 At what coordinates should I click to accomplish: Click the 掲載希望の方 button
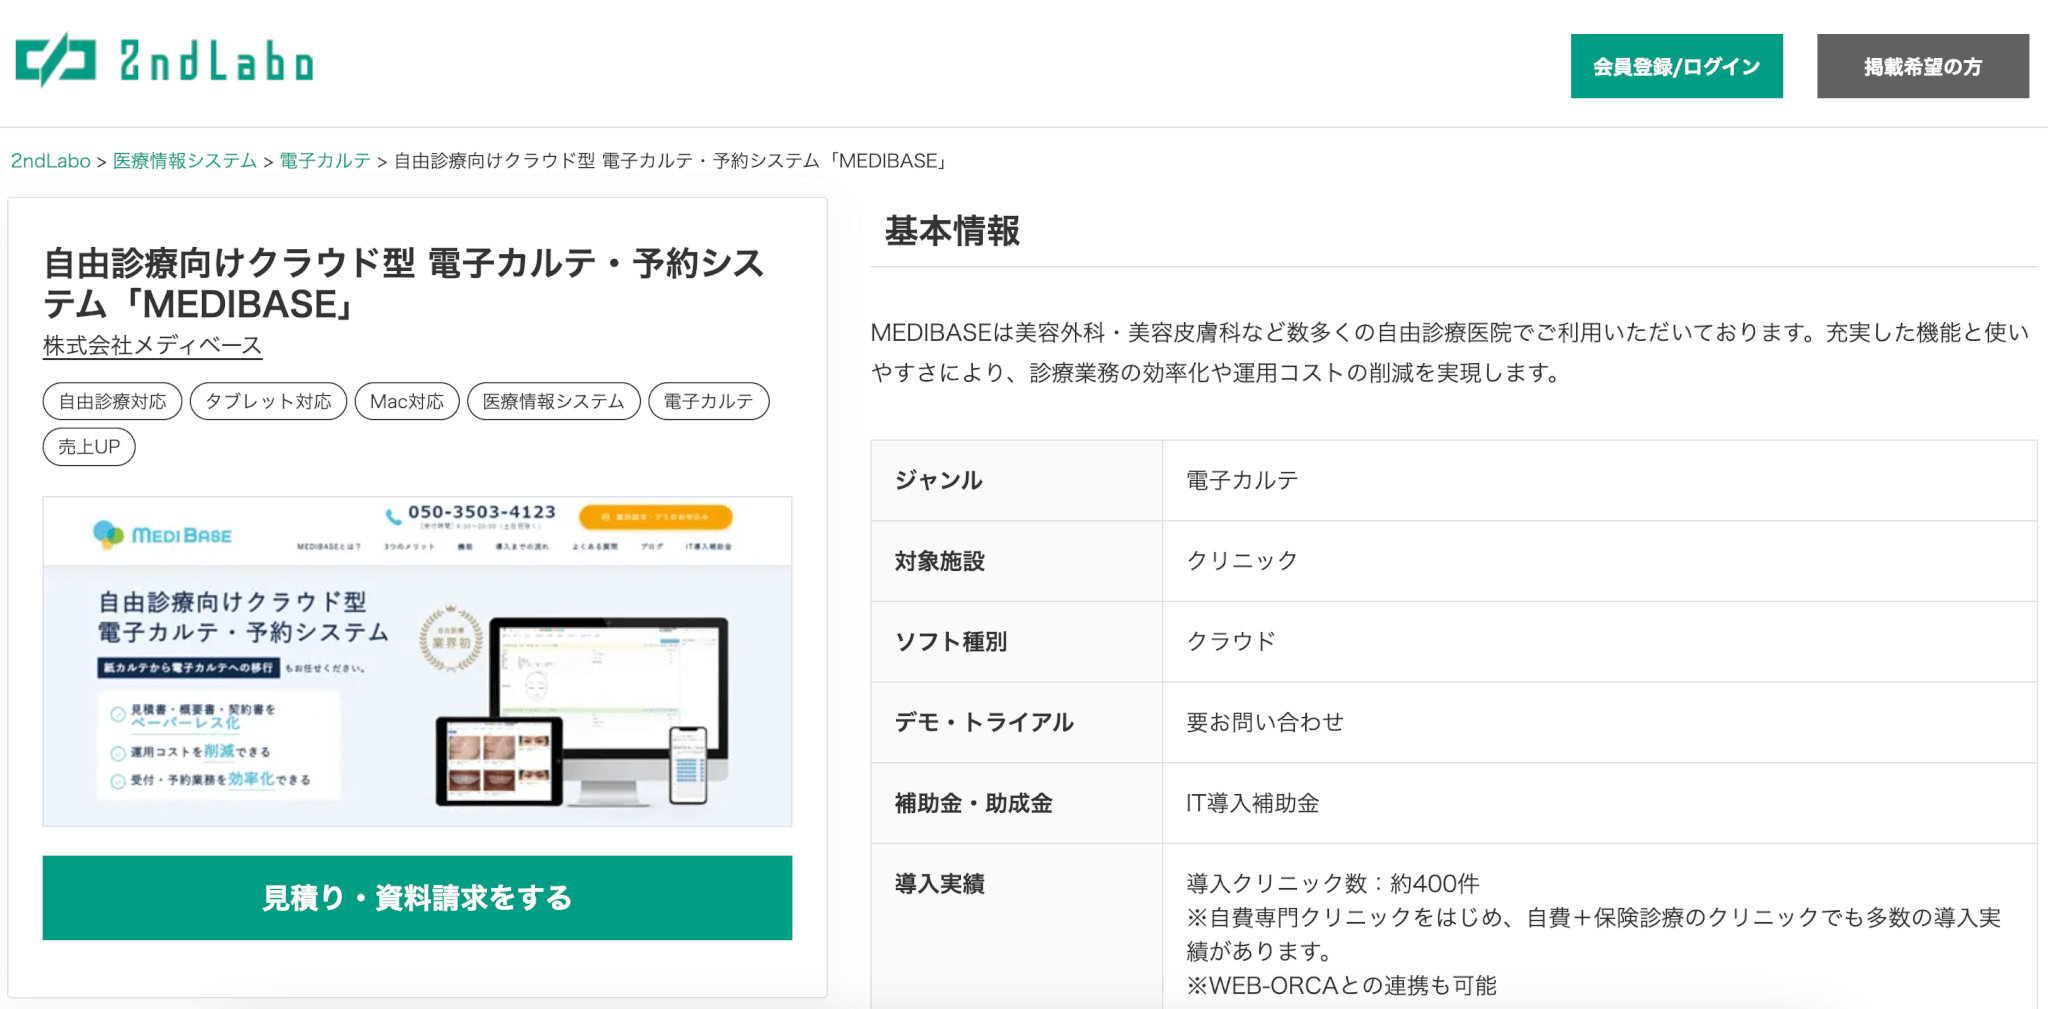(1922, 66)
